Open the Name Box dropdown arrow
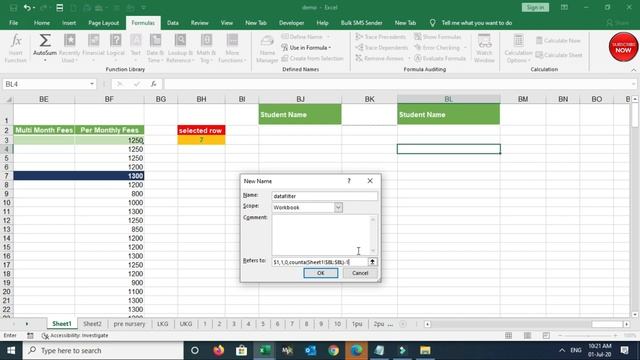This screenshot has height=360, width=640. coord(92,84)
